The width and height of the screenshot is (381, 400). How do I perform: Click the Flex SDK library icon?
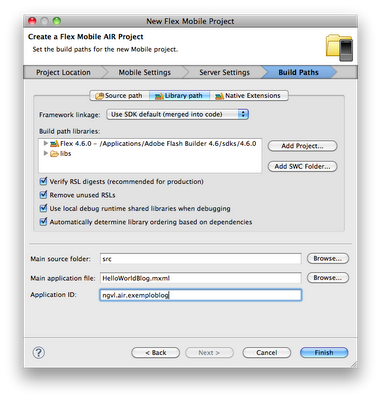54,144
